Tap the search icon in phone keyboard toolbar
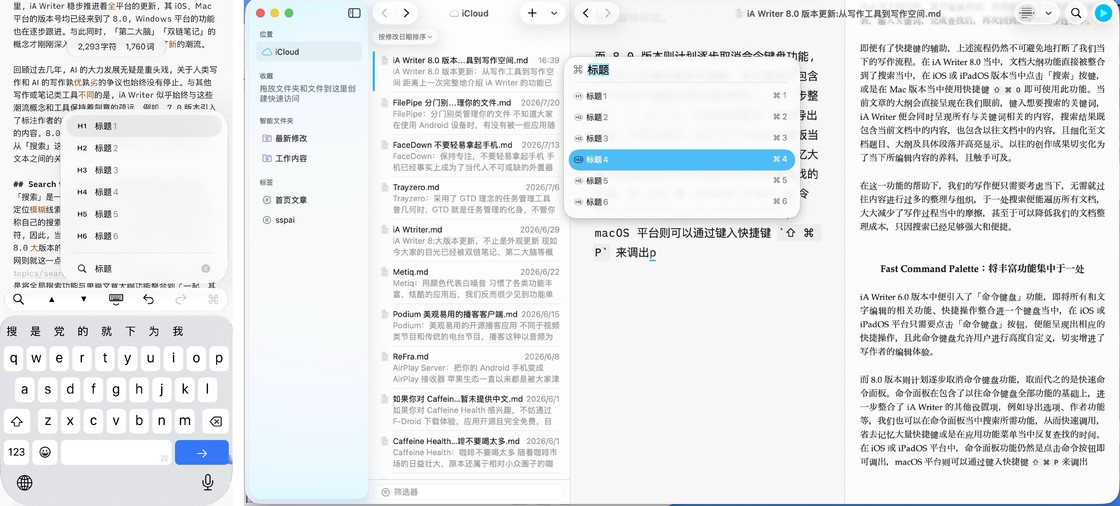1120x506 pixels. (19, 299)
